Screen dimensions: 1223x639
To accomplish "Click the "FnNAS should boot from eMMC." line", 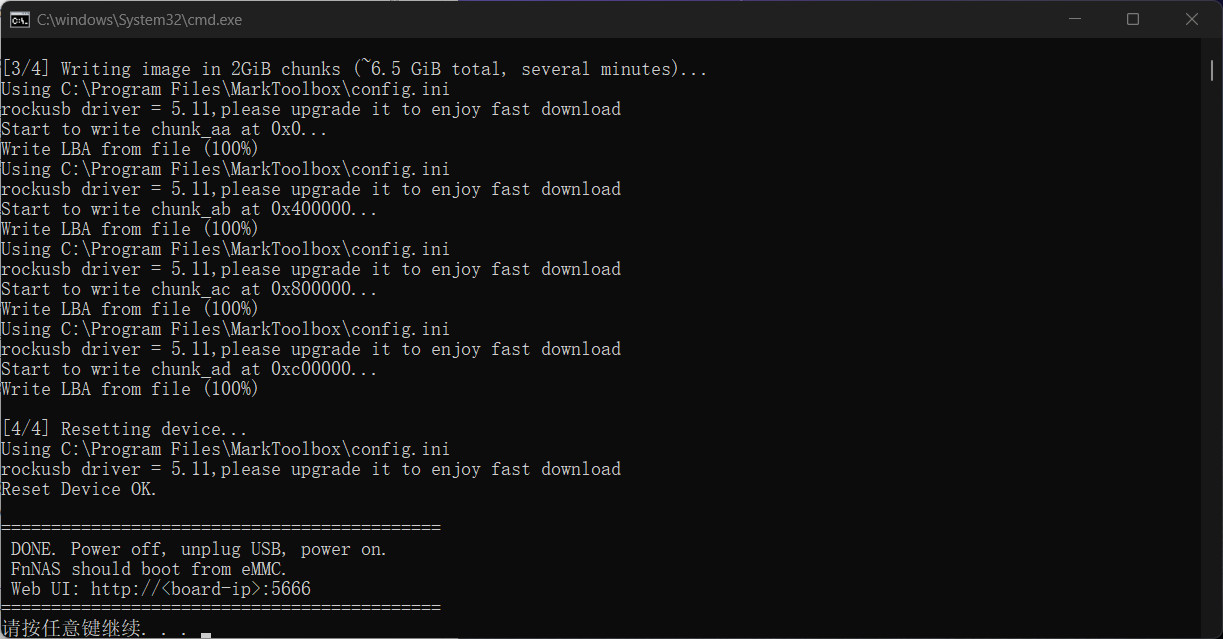I will tap(149, 569).
